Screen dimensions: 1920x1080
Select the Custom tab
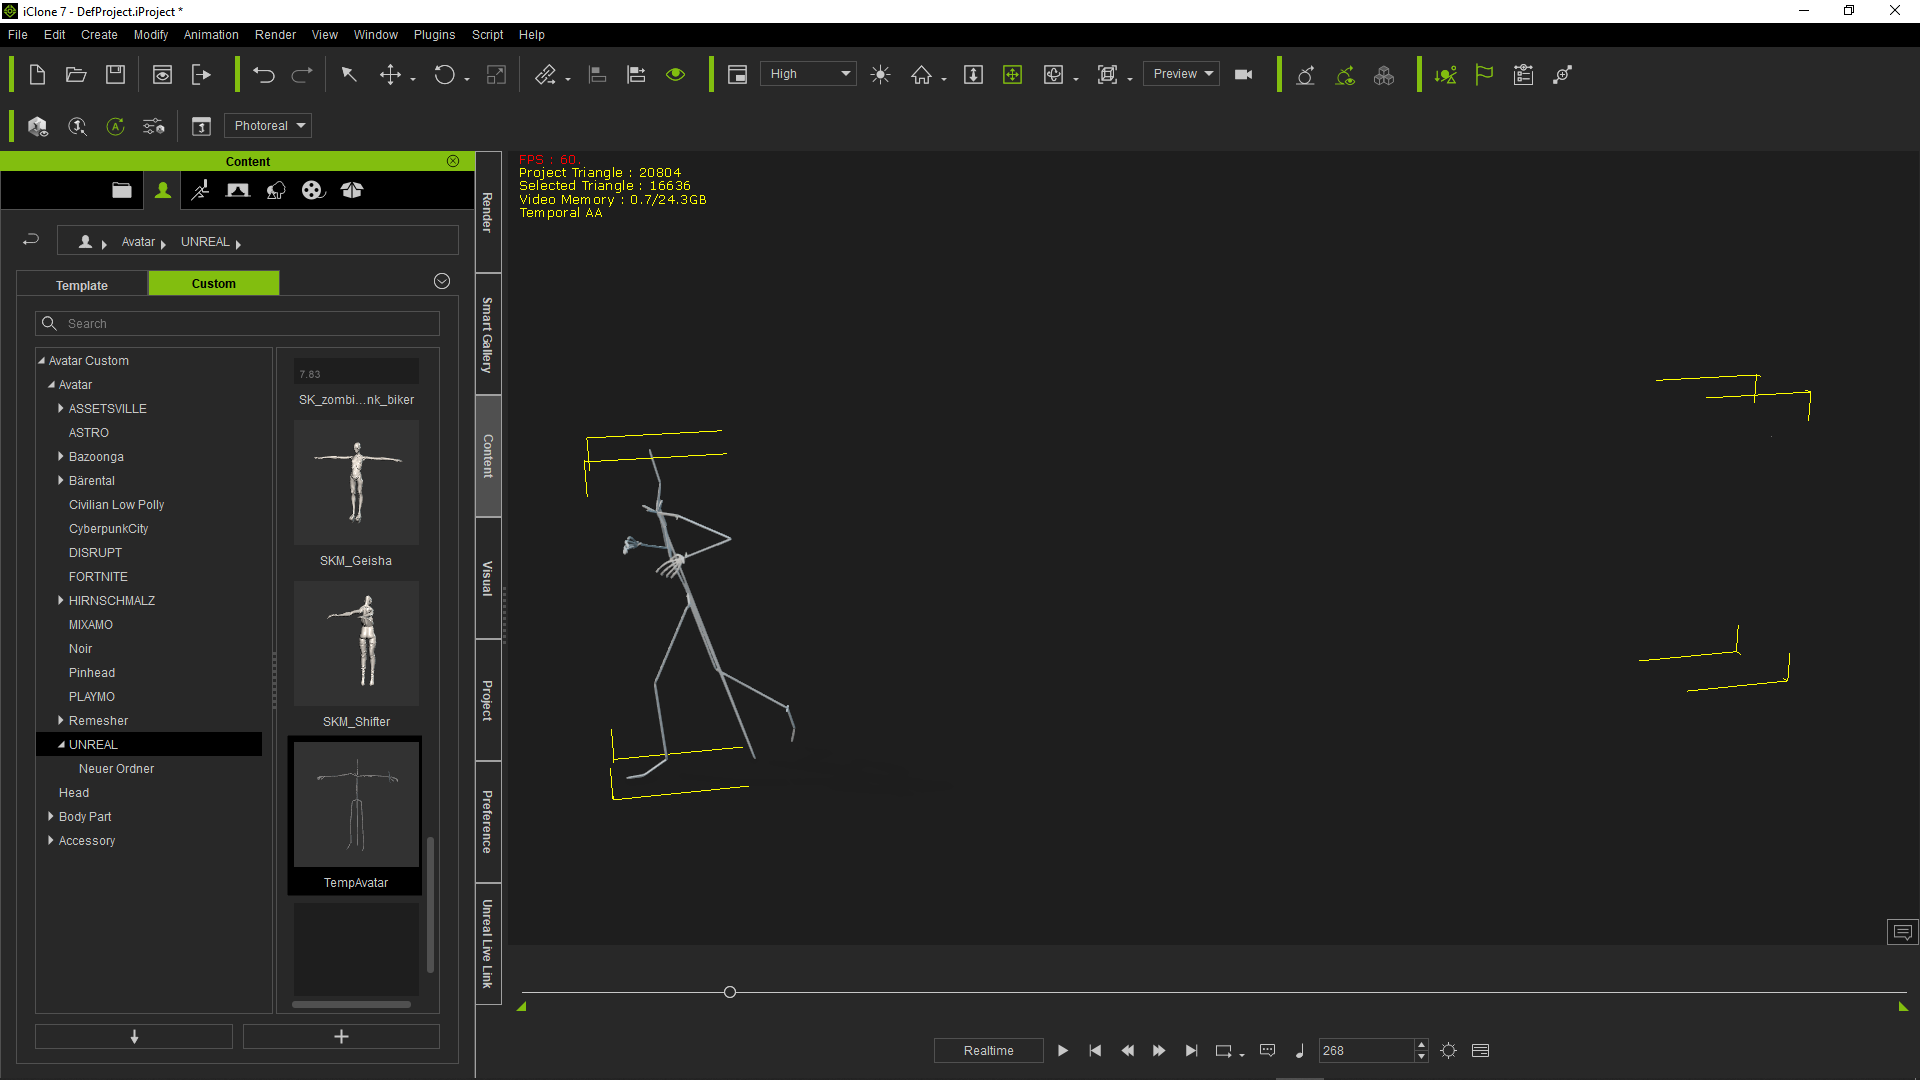click(214, 283)
